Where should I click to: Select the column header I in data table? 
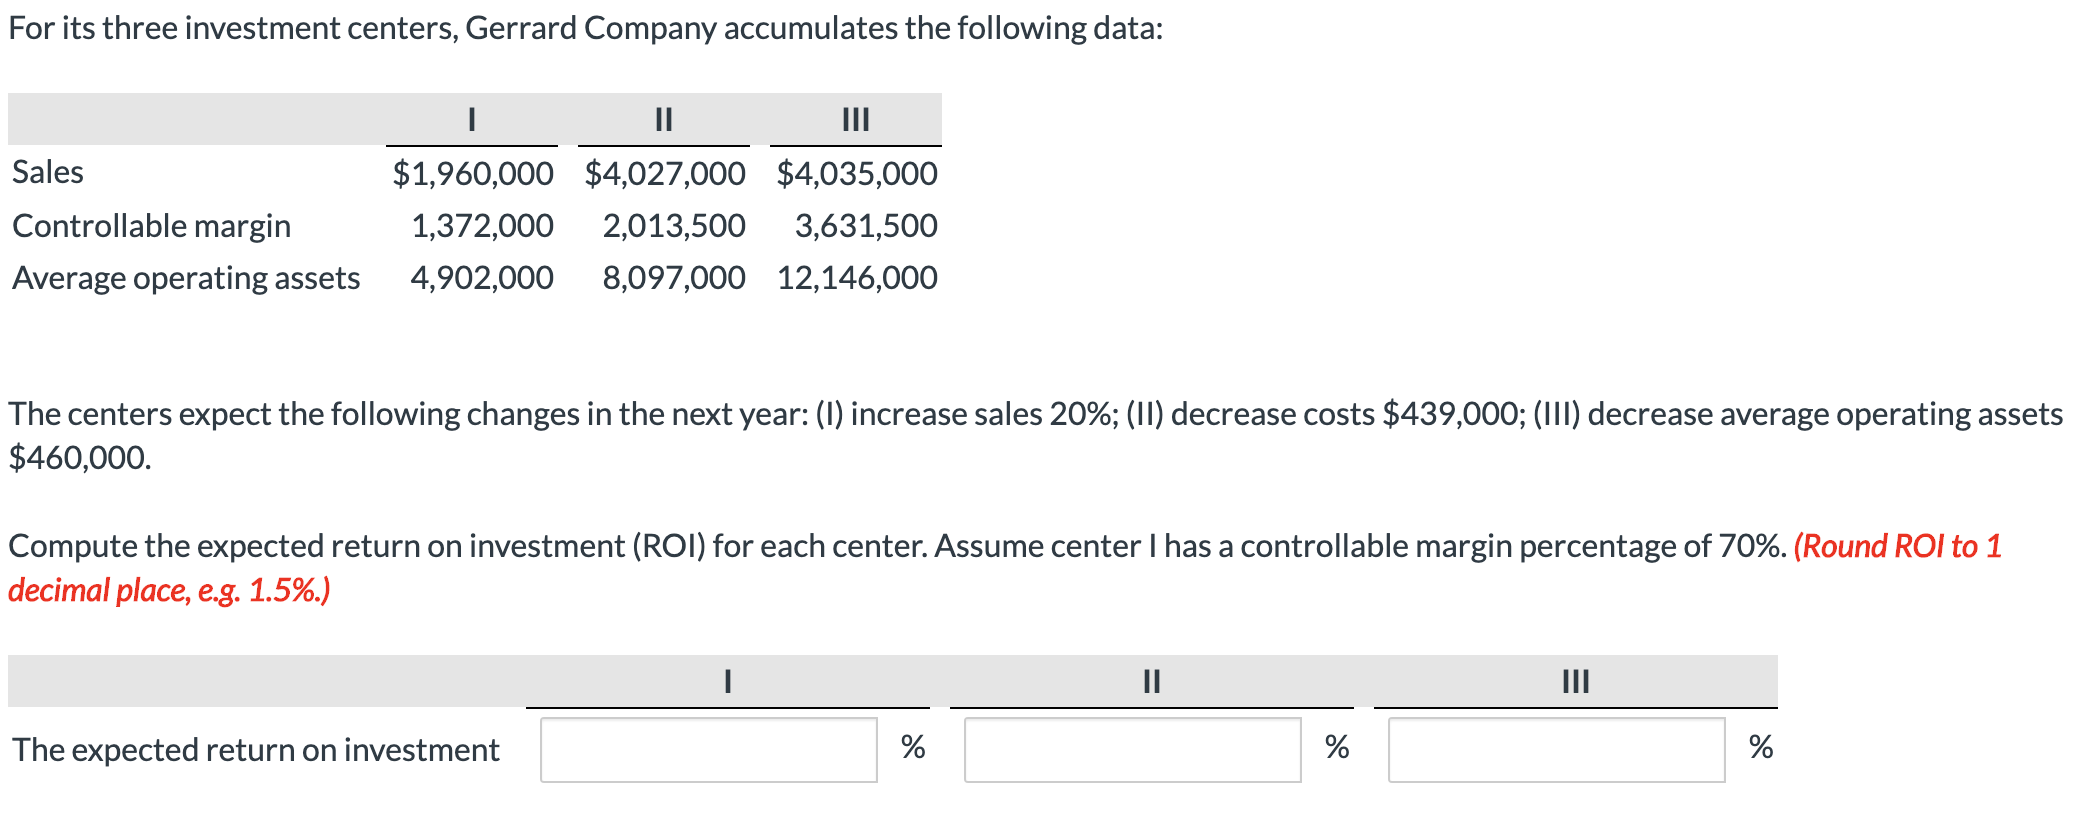[x=470, y=120]
